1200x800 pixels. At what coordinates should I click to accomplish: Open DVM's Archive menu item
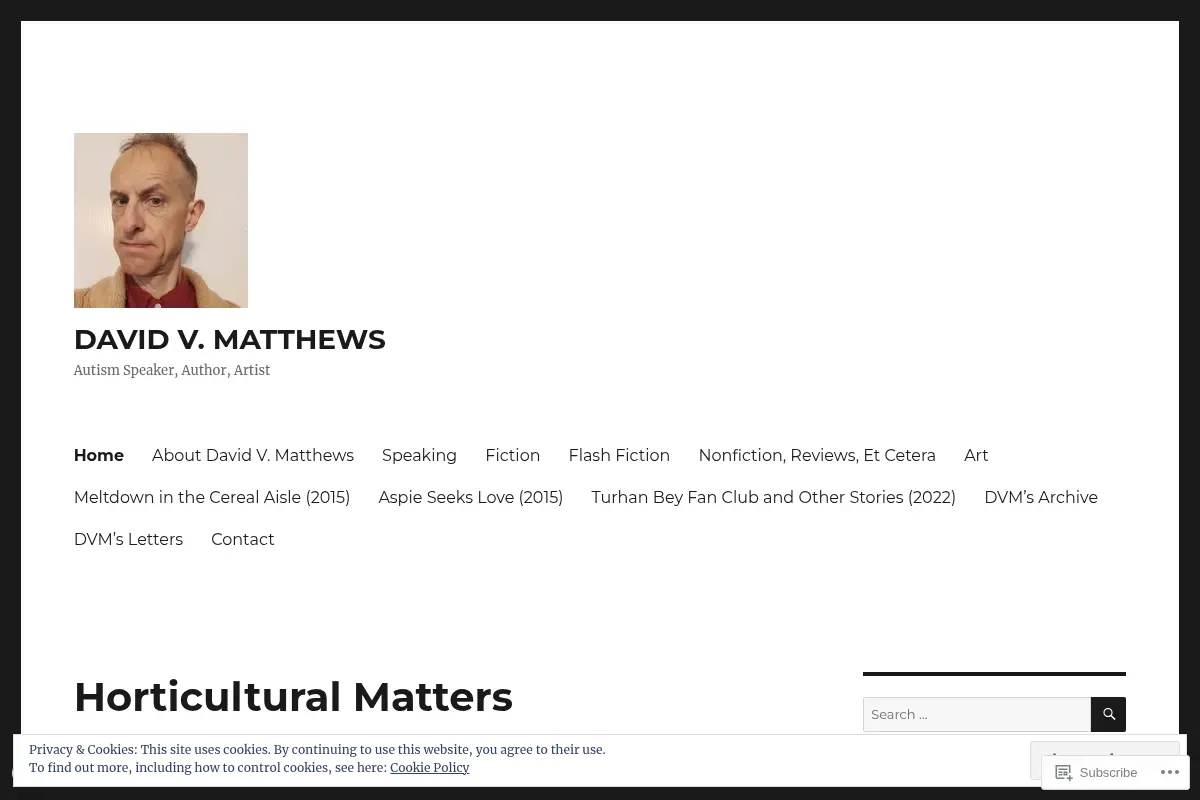point(1041,497)
